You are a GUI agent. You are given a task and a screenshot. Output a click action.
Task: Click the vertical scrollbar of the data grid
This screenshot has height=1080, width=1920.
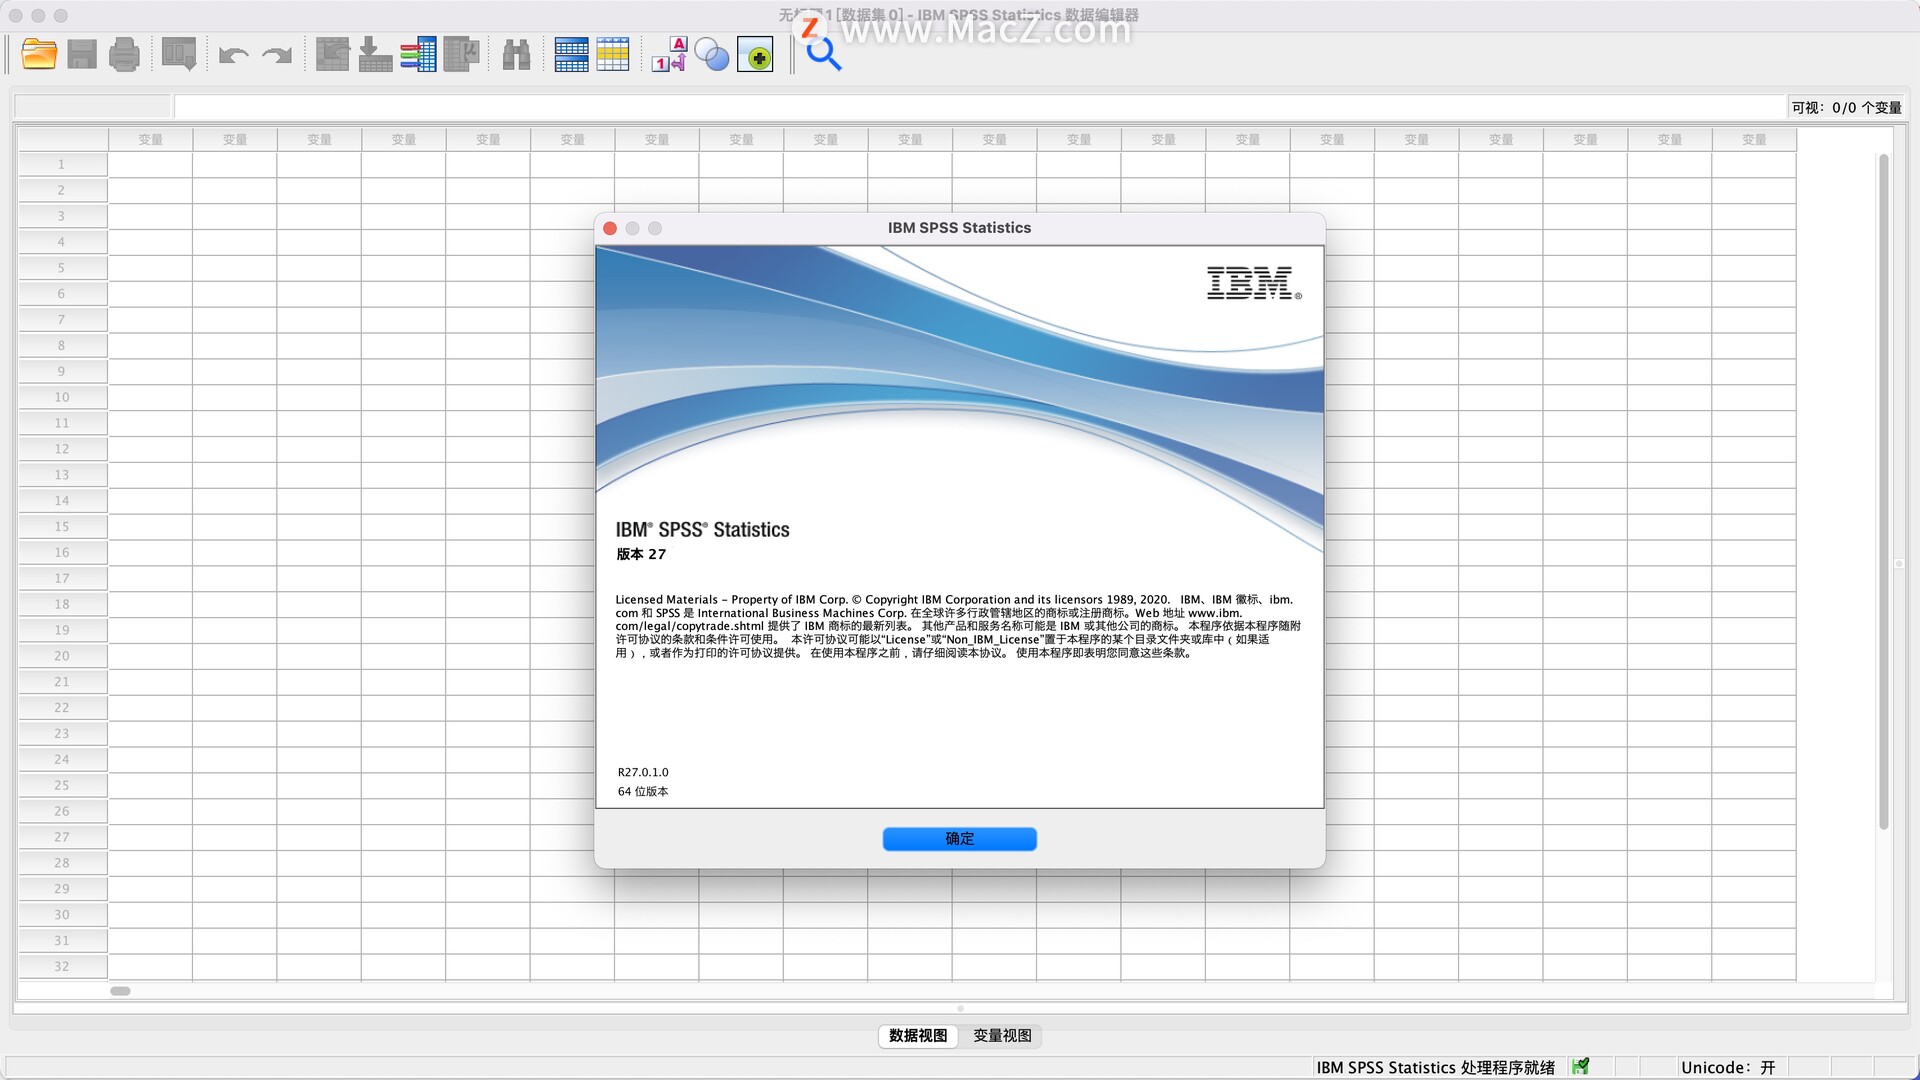point(1883,492)
